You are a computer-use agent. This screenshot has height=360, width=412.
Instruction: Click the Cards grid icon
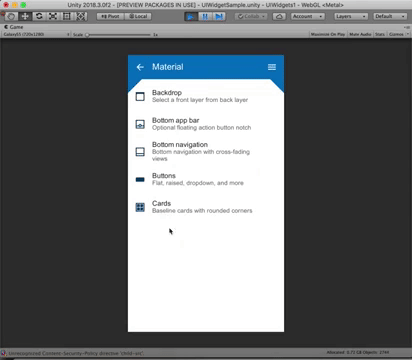[140, 207]
